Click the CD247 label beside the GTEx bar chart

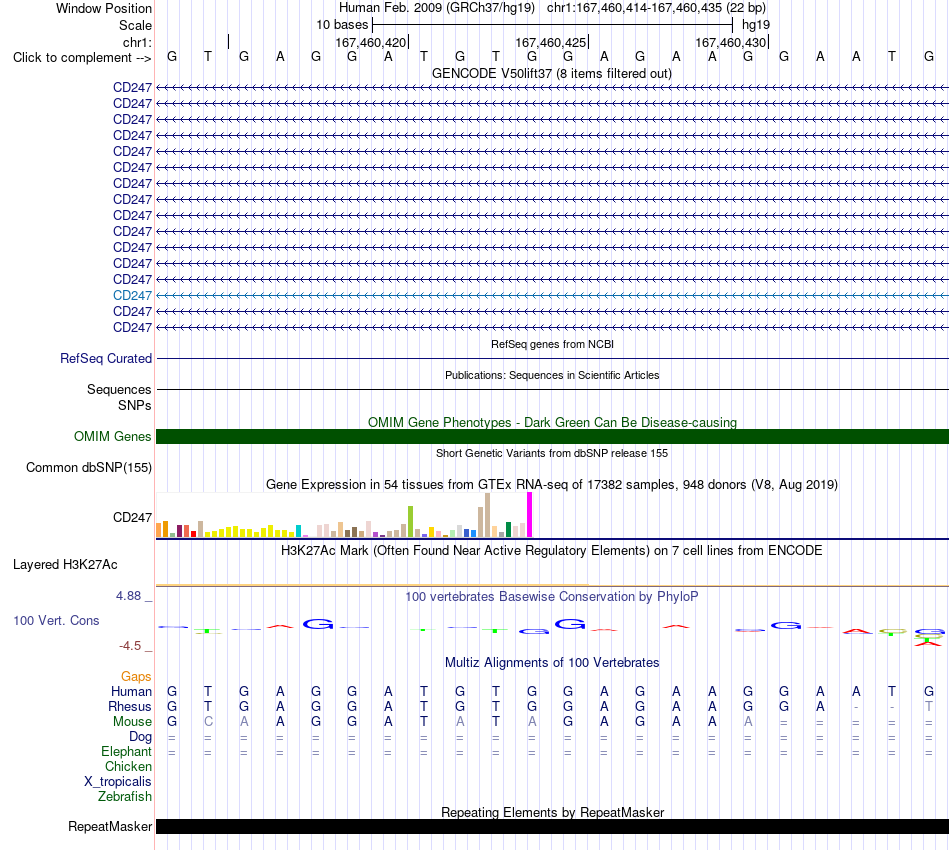tap(132, 517)
